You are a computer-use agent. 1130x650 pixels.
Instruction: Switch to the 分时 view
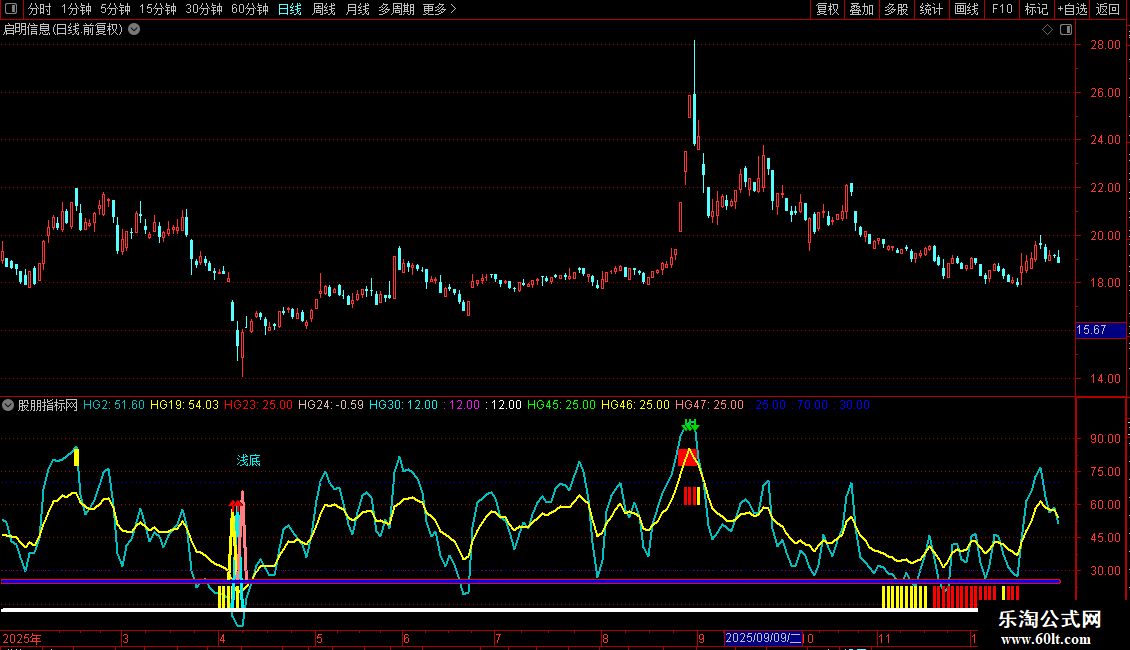pyautogui.click(x=40, y=9)
